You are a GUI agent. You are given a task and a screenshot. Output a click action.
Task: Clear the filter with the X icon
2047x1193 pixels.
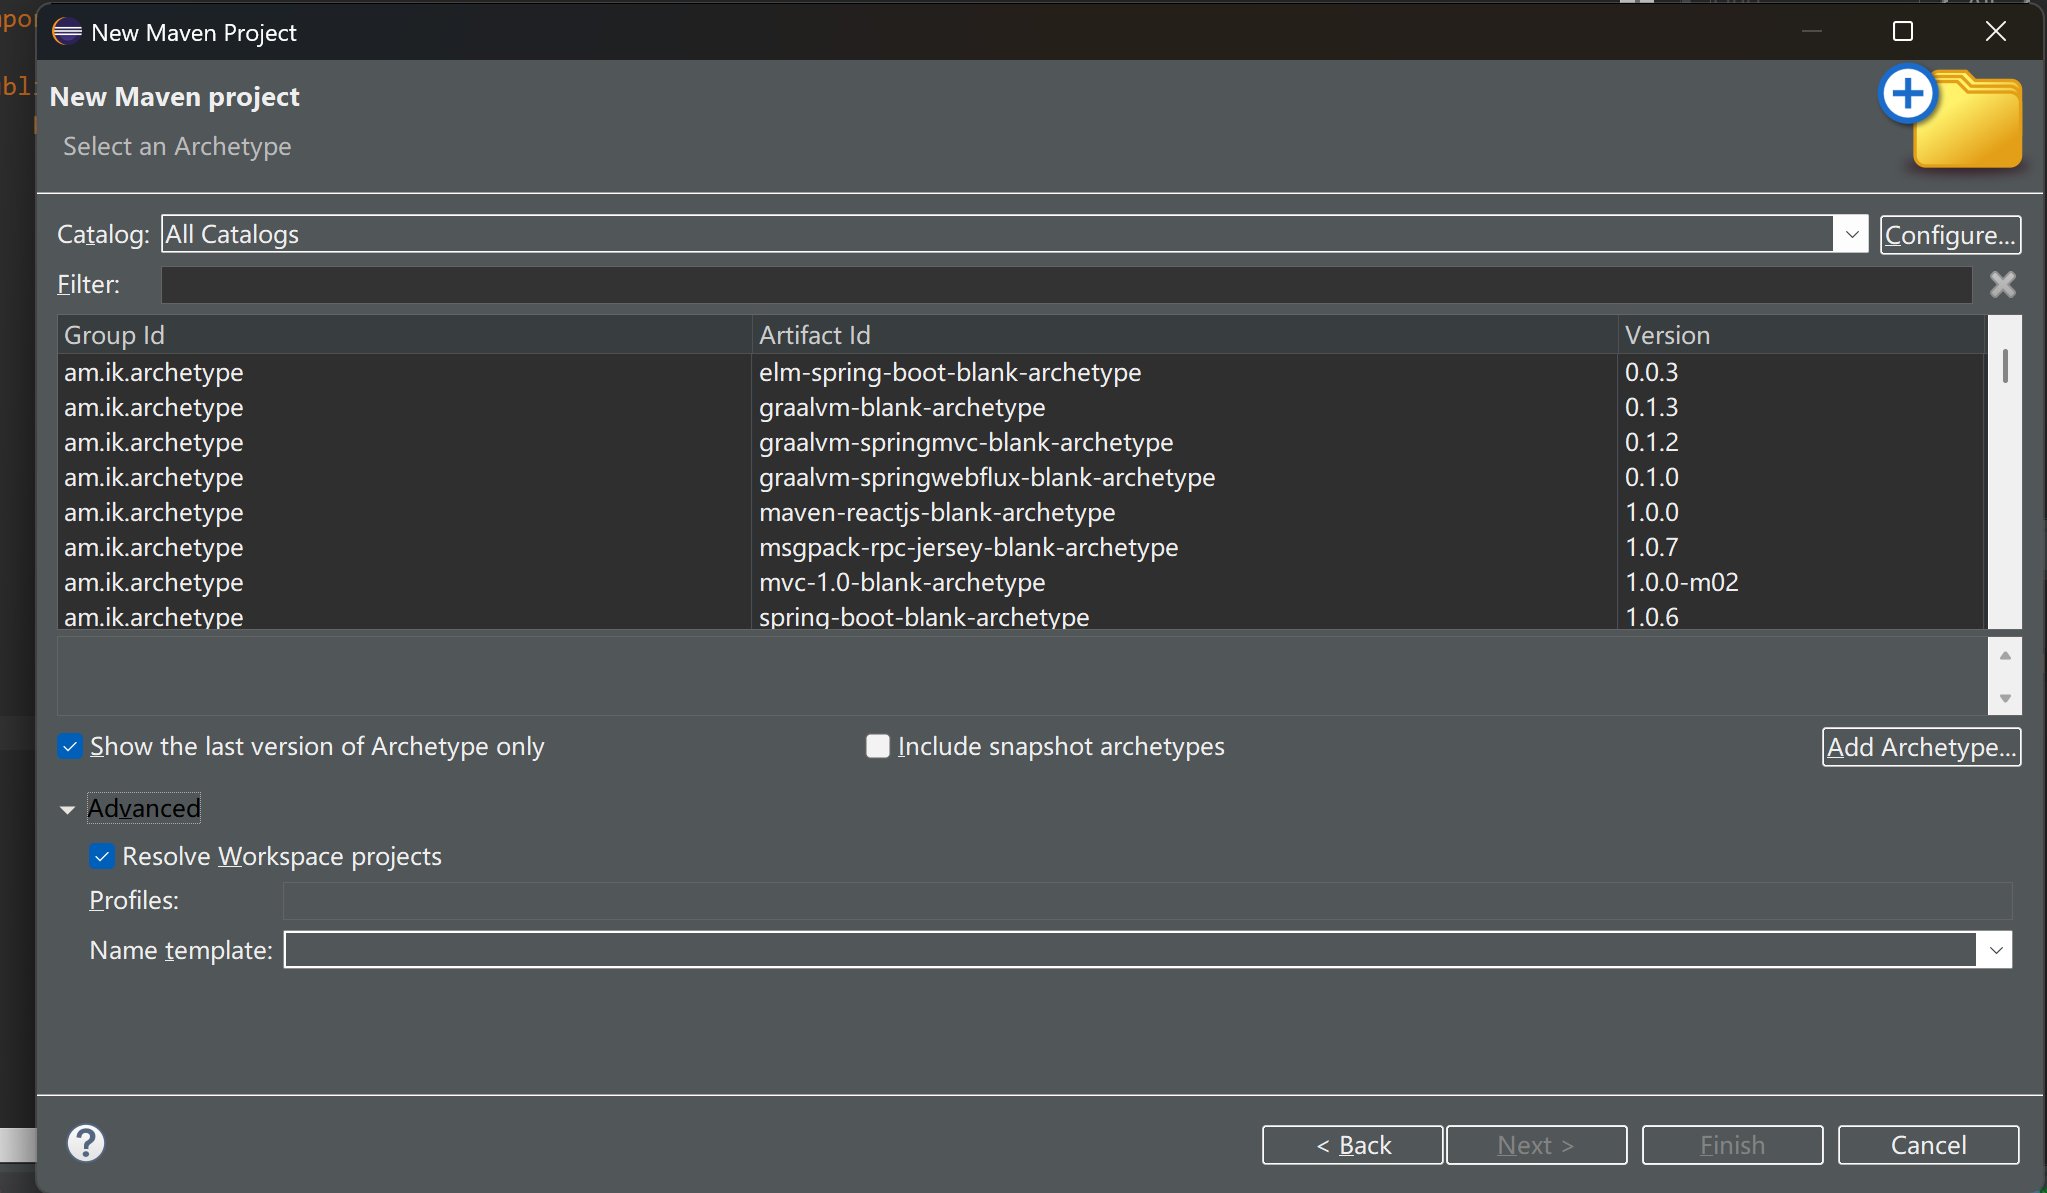2002,285
